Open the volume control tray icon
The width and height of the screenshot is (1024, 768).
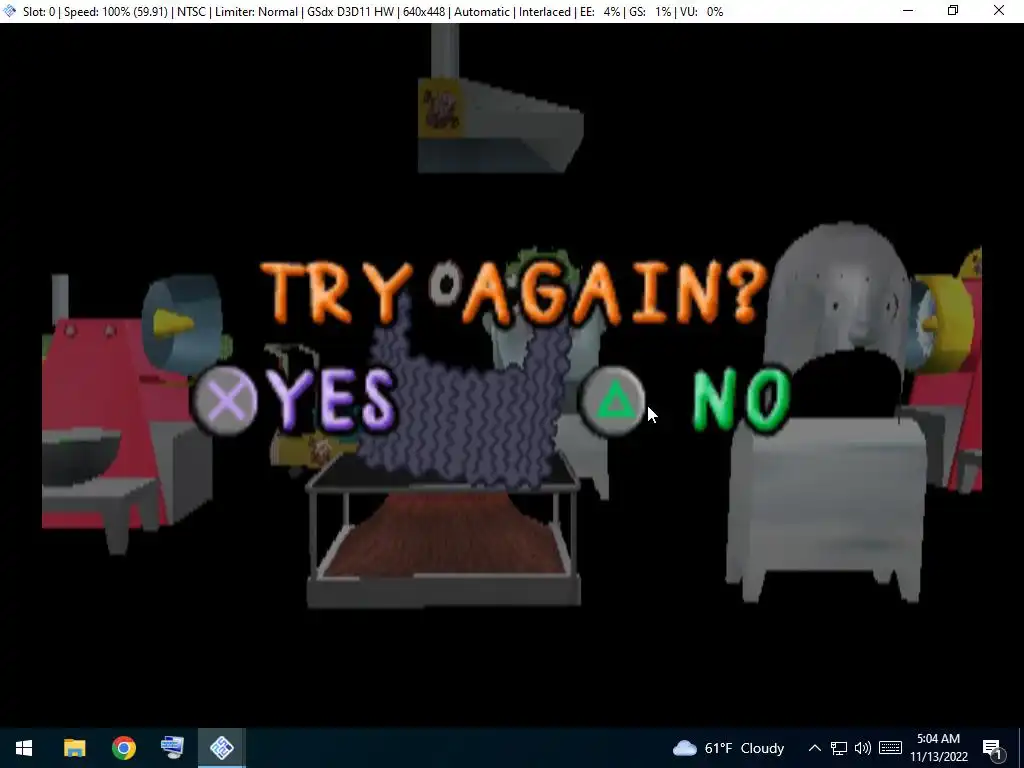pyautogui.click(x=863, y=748)
